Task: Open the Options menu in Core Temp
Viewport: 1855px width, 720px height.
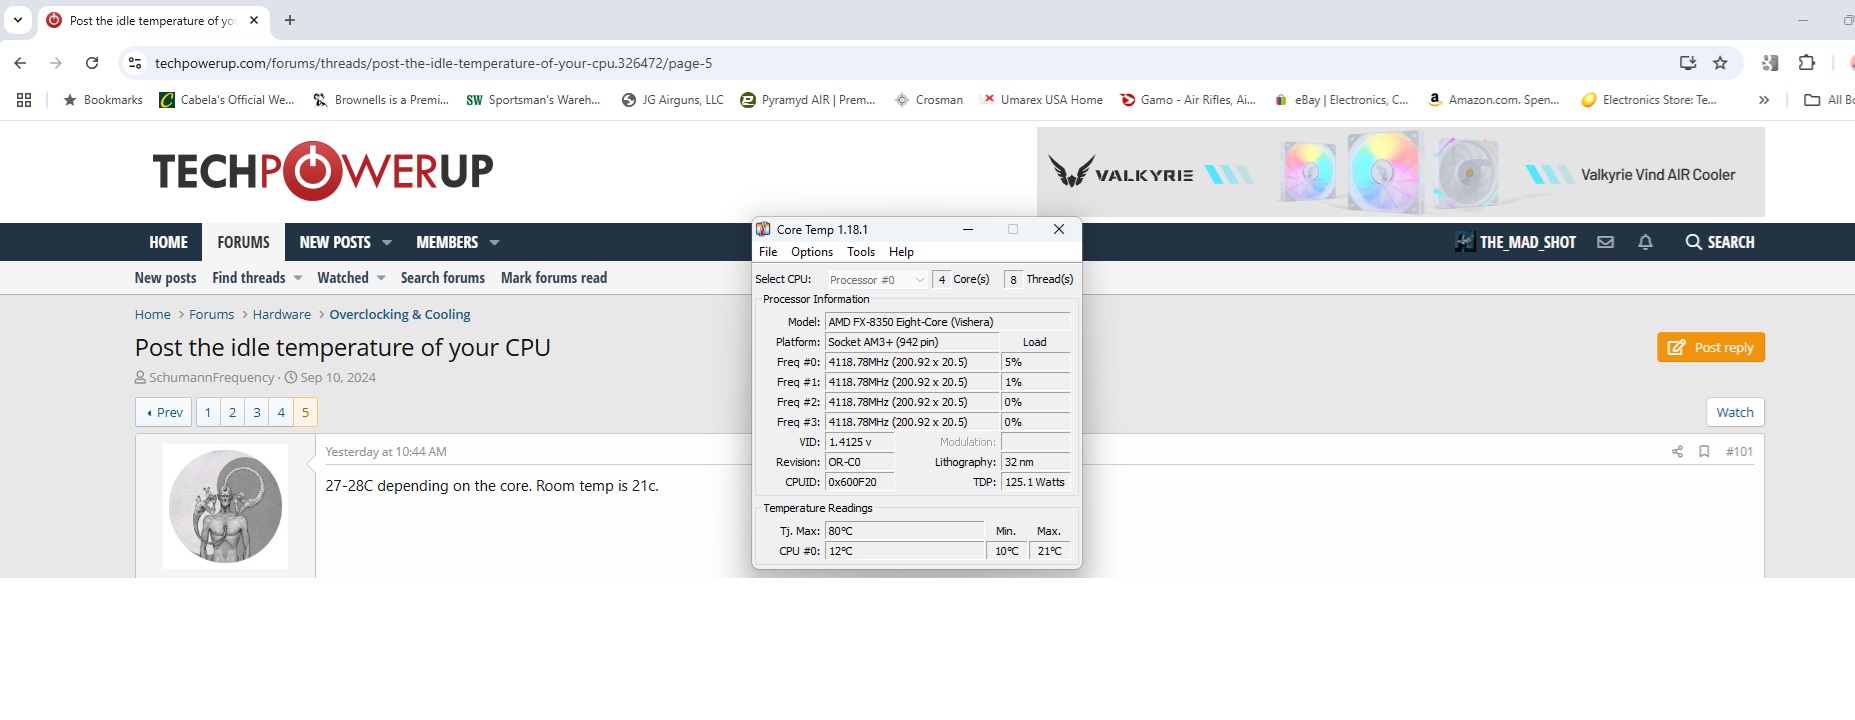Action: [812, 252]
